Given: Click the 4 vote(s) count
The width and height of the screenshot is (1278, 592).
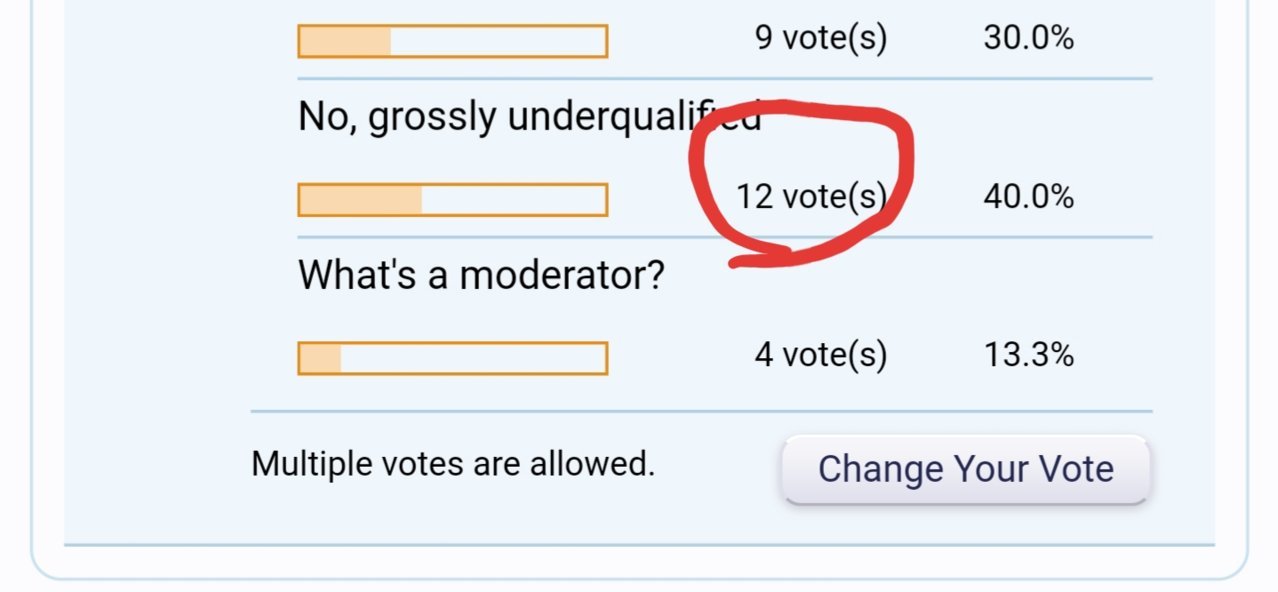Looking at the screenshot, I should click(821, 355).
